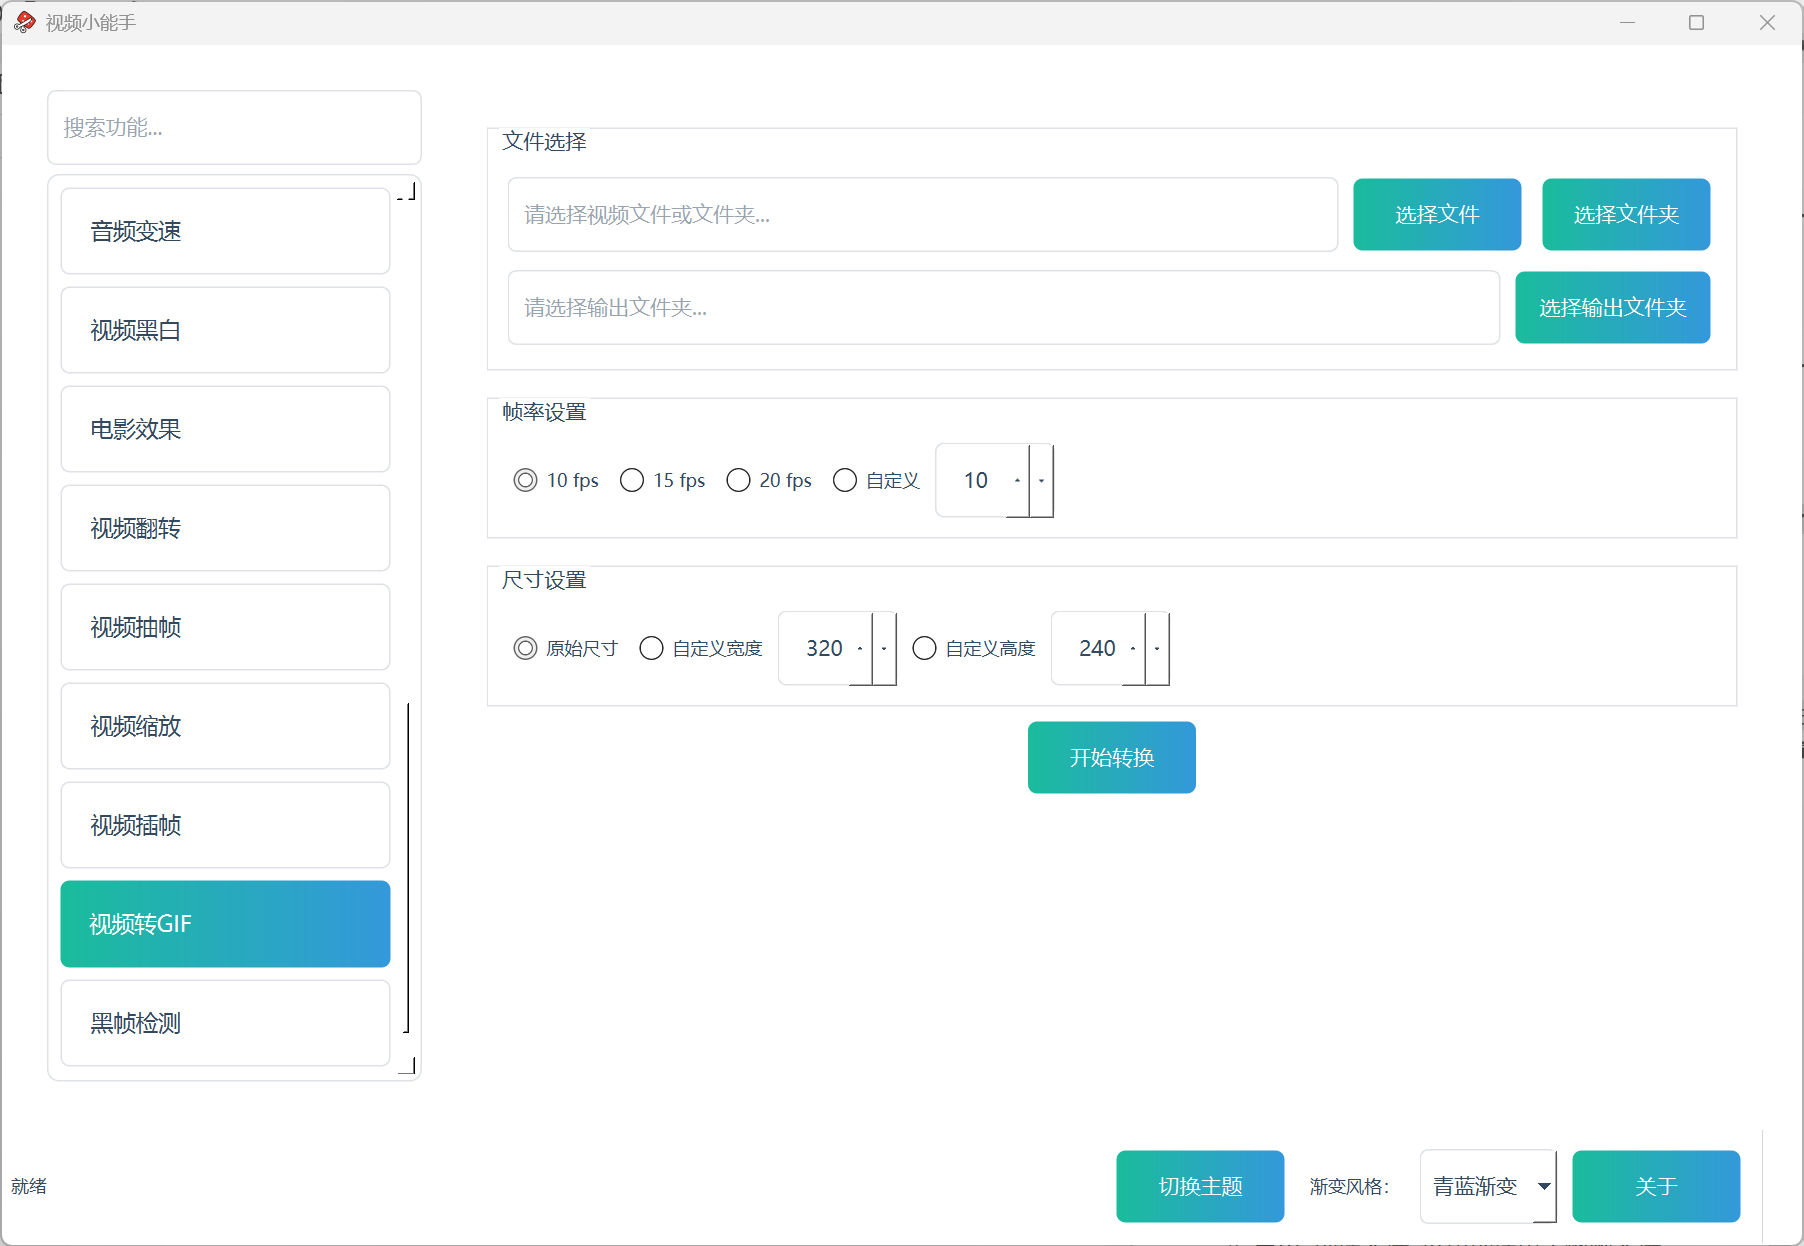
Task: Open the 关于 about button
Action: coord(1656,1187)
